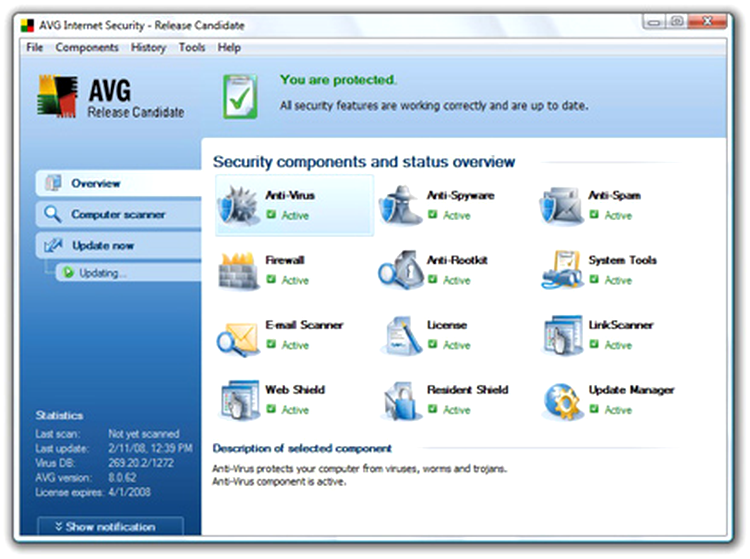This screenshot has height=559, width=750.
Task: Click the Active status mark under Anti-Virus
Action: (x=271, y=215)
